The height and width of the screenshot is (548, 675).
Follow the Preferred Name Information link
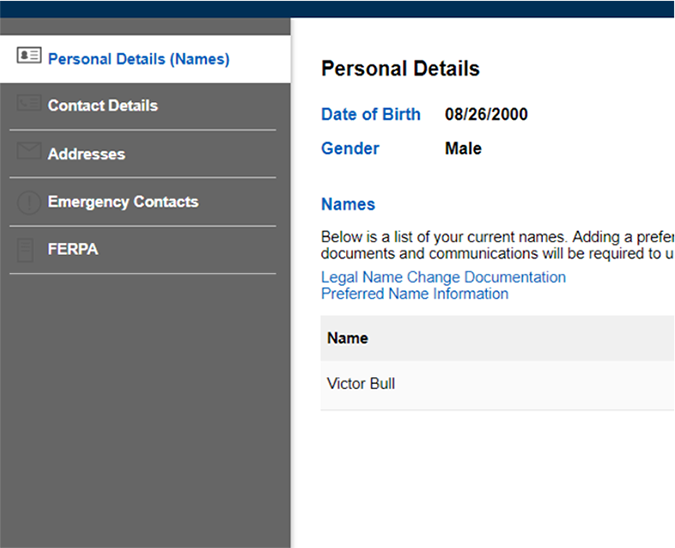(414, 294)
